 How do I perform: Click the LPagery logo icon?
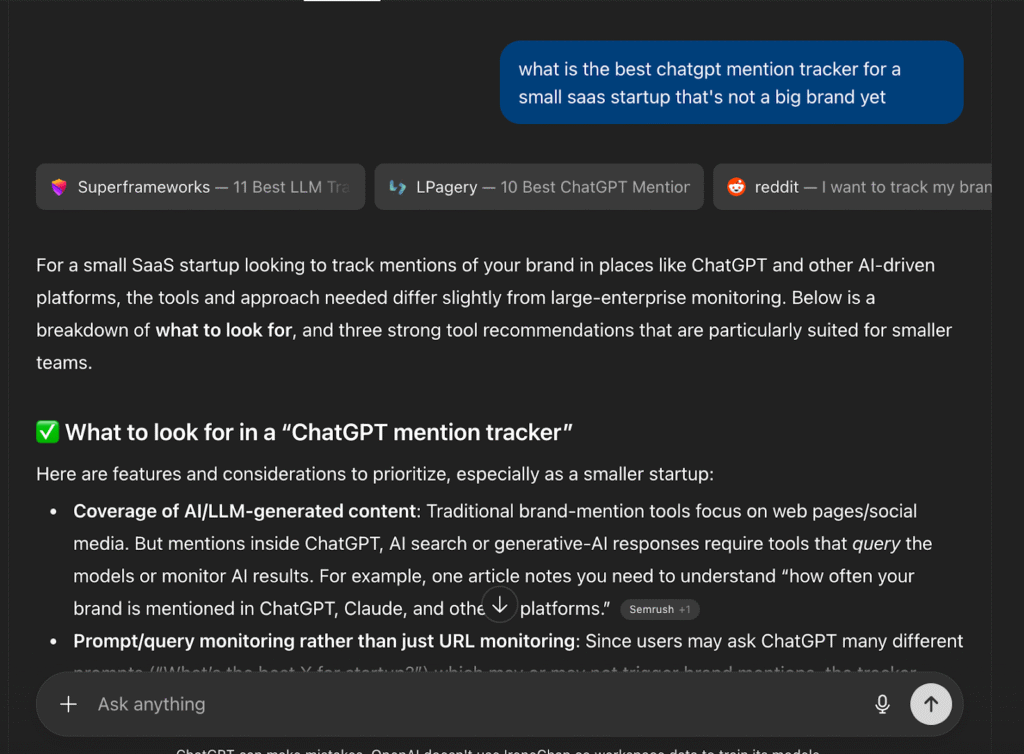[397, 187]
